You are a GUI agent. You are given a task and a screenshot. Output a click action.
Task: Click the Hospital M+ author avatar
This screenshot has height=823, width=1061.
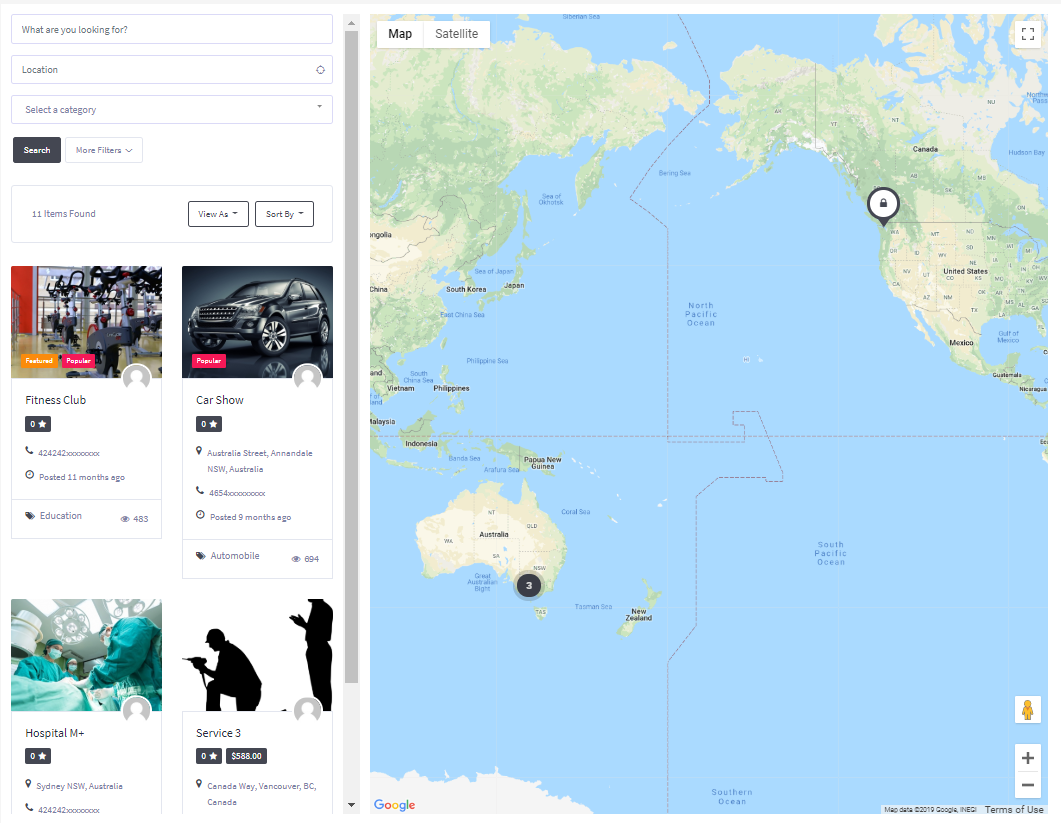coord(137,710)
